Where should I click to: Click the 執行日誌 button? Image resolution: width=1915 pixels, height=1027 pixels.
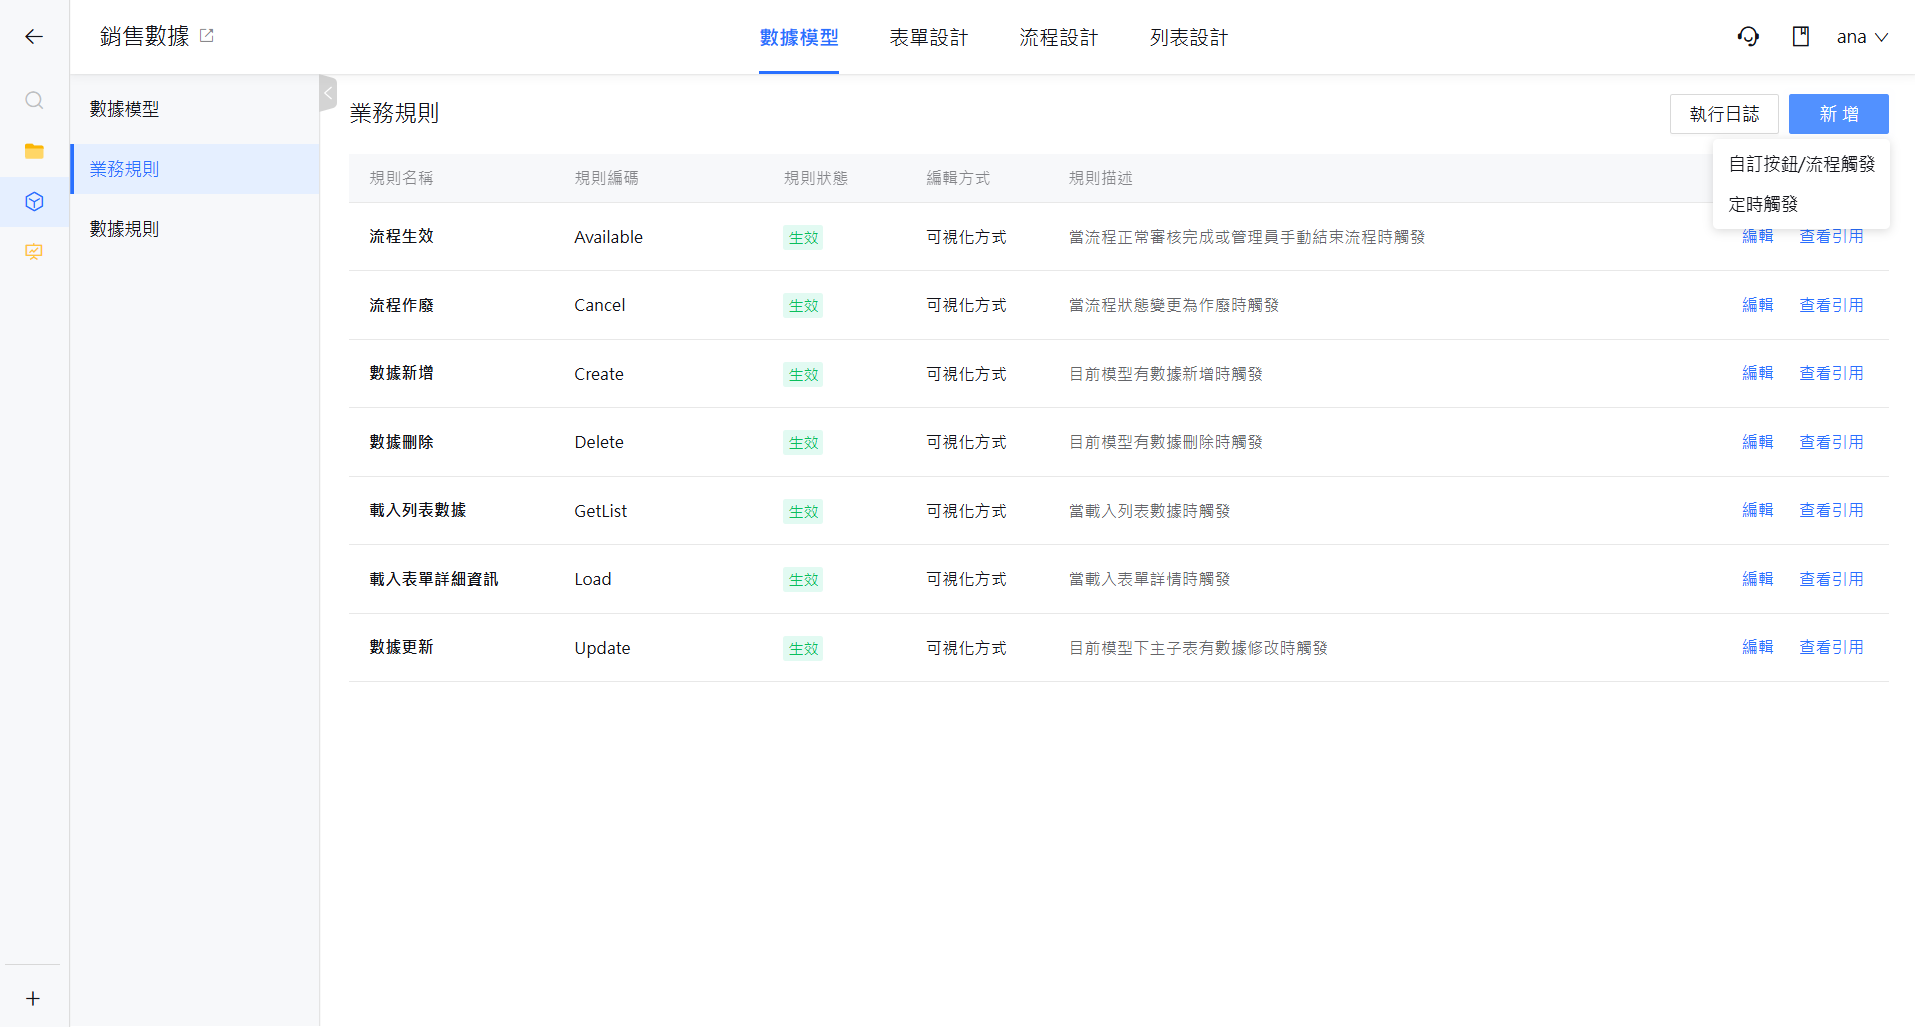point(1724,114)
